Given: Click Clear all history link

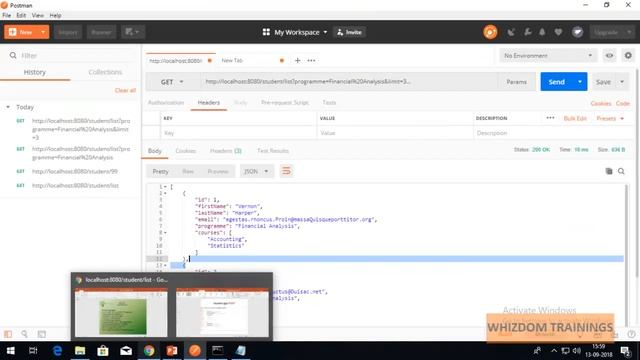Looking at the screenshot, I should pos(125,90).
